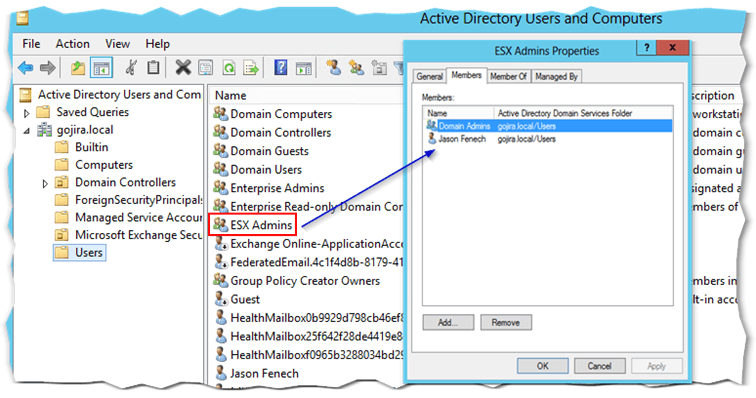Open the Action menu
Image resolution: width=756 pixels, height=398 pixels.
(x=73, y=44)
